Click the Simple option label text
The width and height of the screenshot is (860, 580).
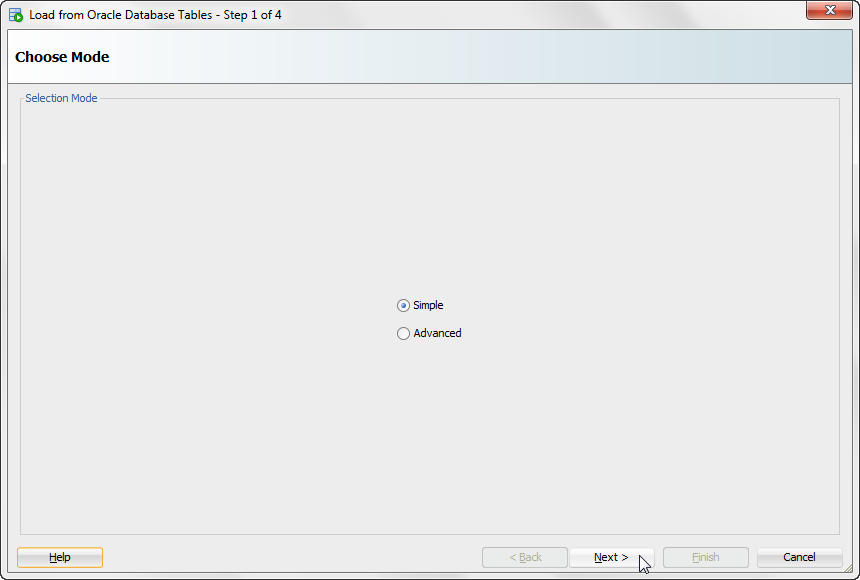point(428,305)
